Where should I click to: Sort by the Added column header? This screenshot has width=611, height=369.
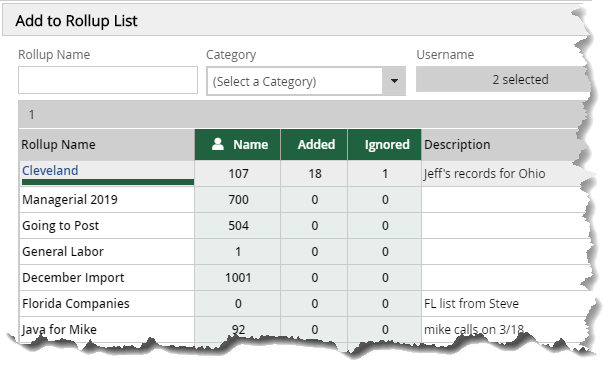(314, 145)
